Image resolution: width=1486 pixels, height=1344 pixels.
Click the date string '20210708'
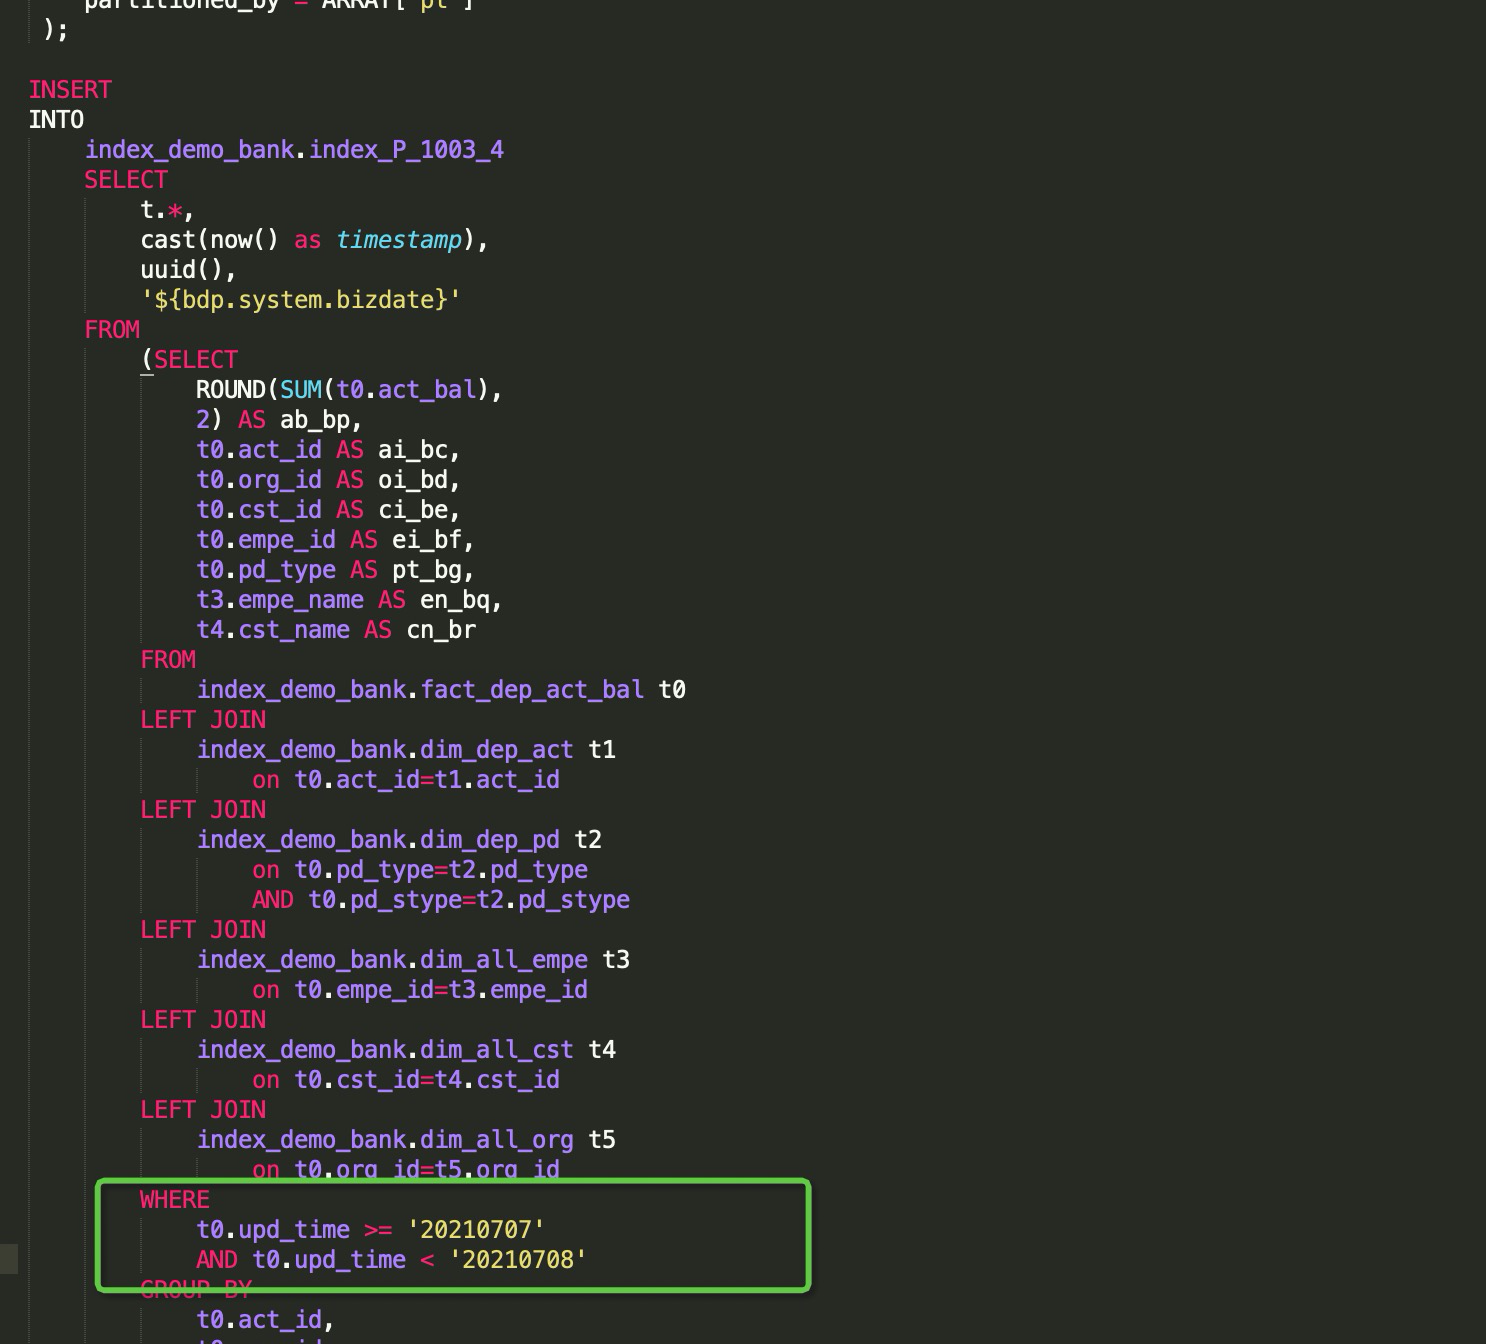[518, 1260]
